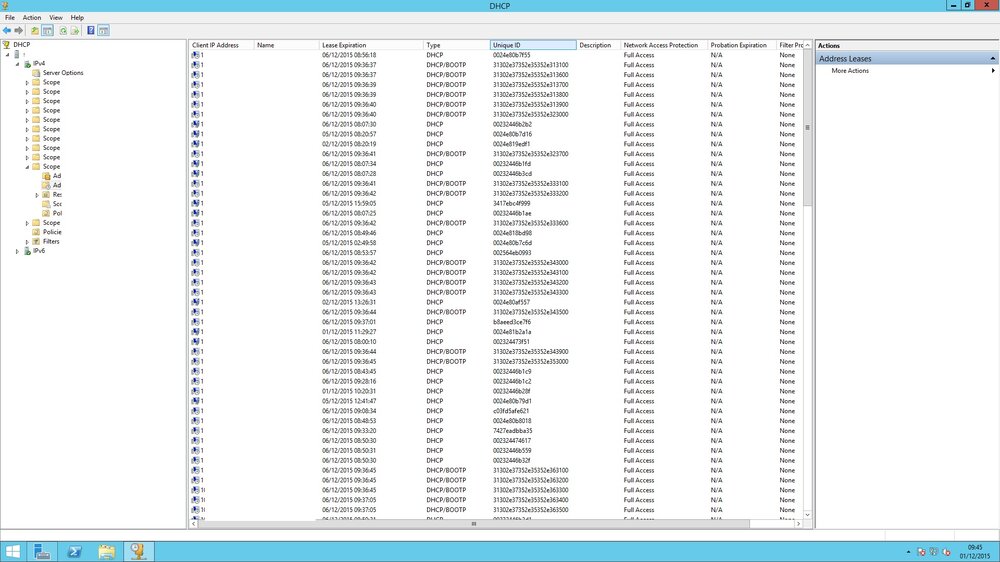Open the Windows Start button
Screen dimensions: 1000x562
tap(13, 552)
